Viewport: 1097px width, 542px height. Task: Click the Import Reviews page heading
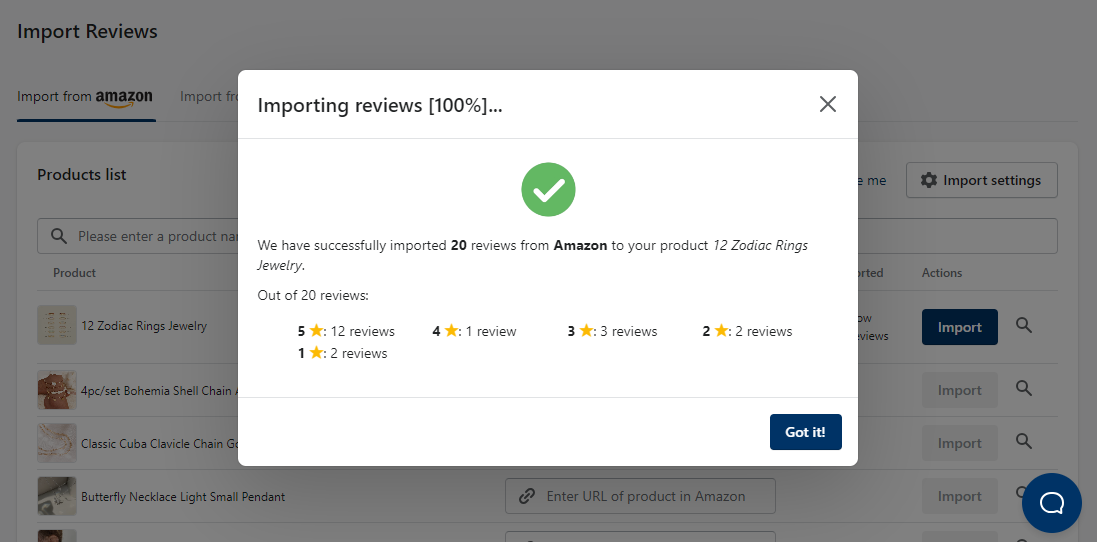click(x=87, y=32)
